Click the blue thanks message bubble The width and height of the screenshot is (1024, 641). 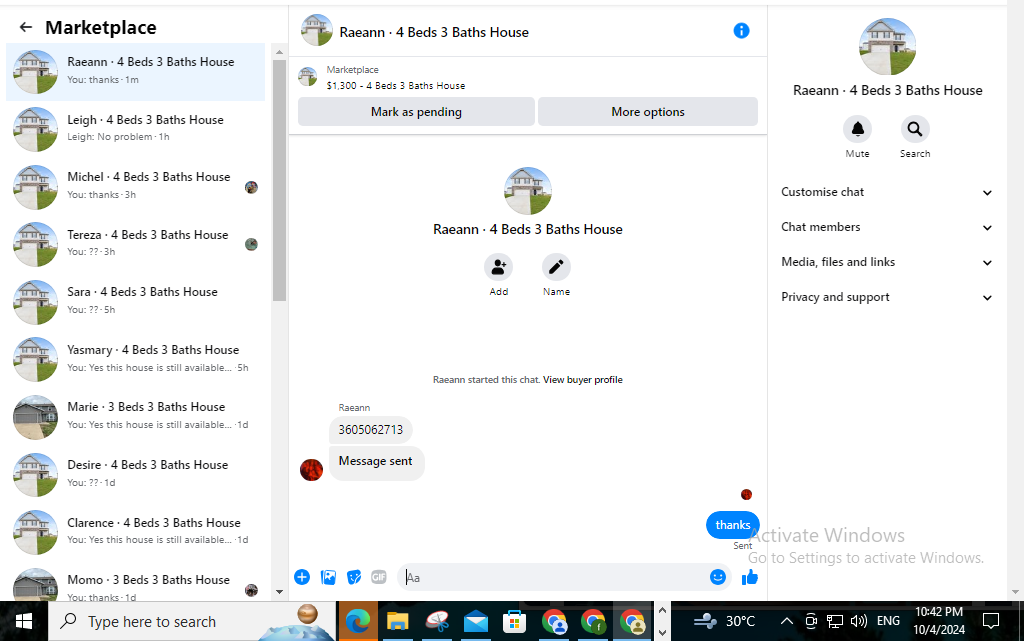(732, 525)
